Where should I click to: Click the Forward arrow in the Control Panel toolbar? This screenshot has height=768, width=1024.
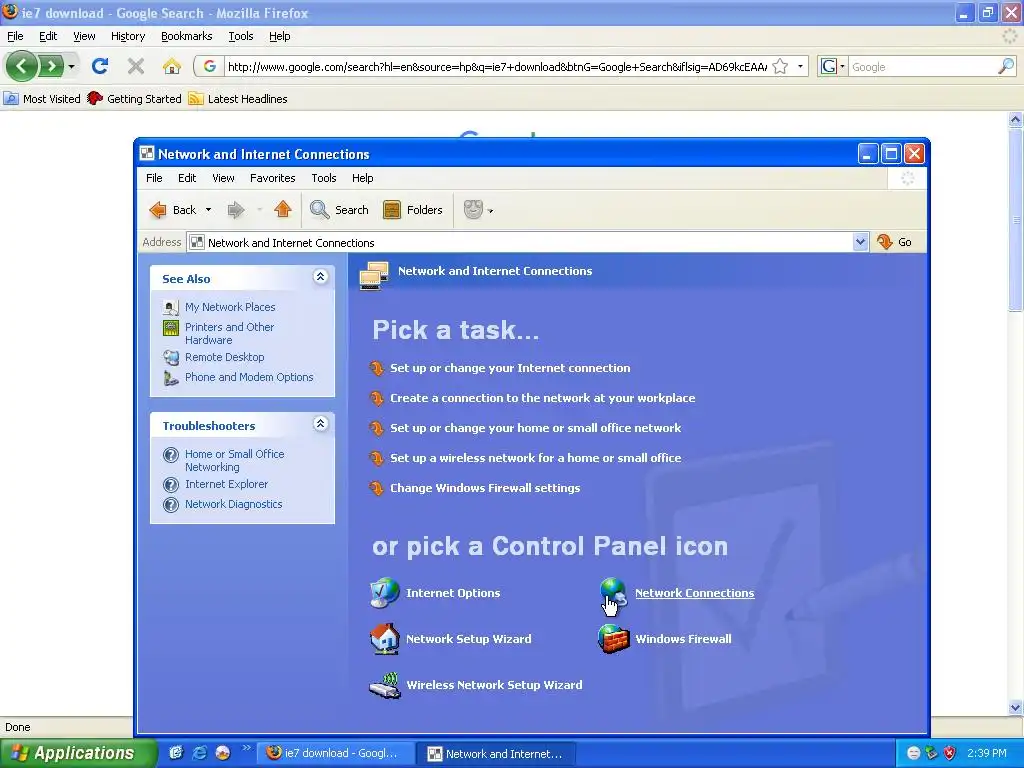pos(236,210)
